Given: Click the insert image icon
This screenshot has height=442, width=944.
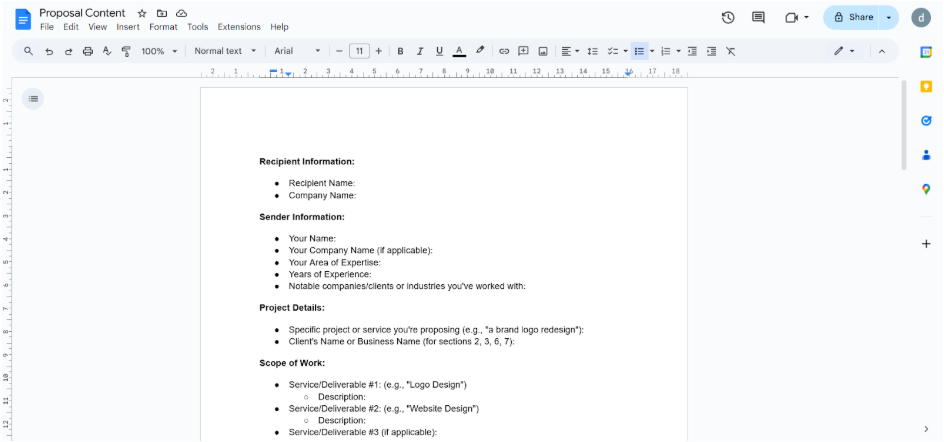Looking at the screenshot, I should point(543,51).
